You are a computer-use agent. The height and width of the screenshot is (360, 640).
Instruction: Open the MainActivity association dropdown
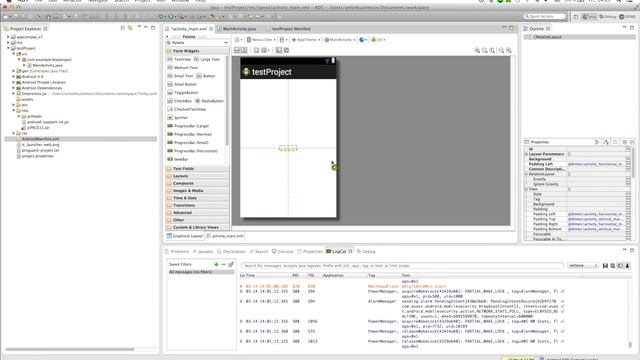click(340, 40)
